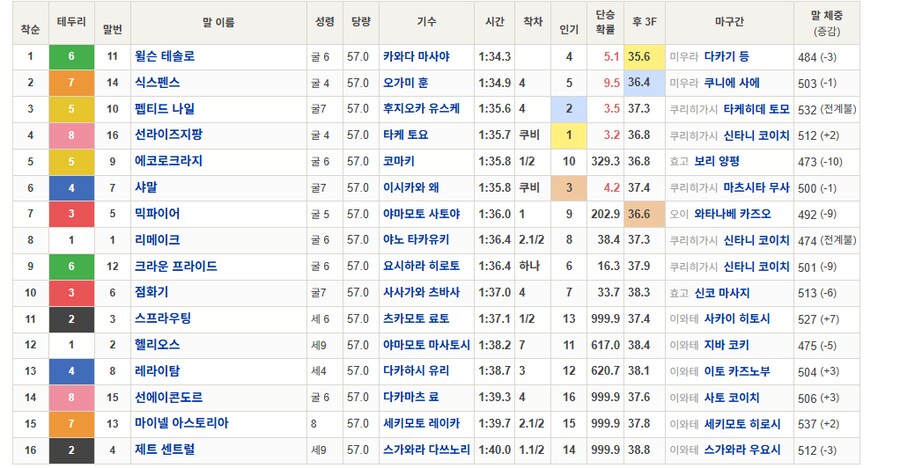Click the 식스펜스 horse name

157,83
